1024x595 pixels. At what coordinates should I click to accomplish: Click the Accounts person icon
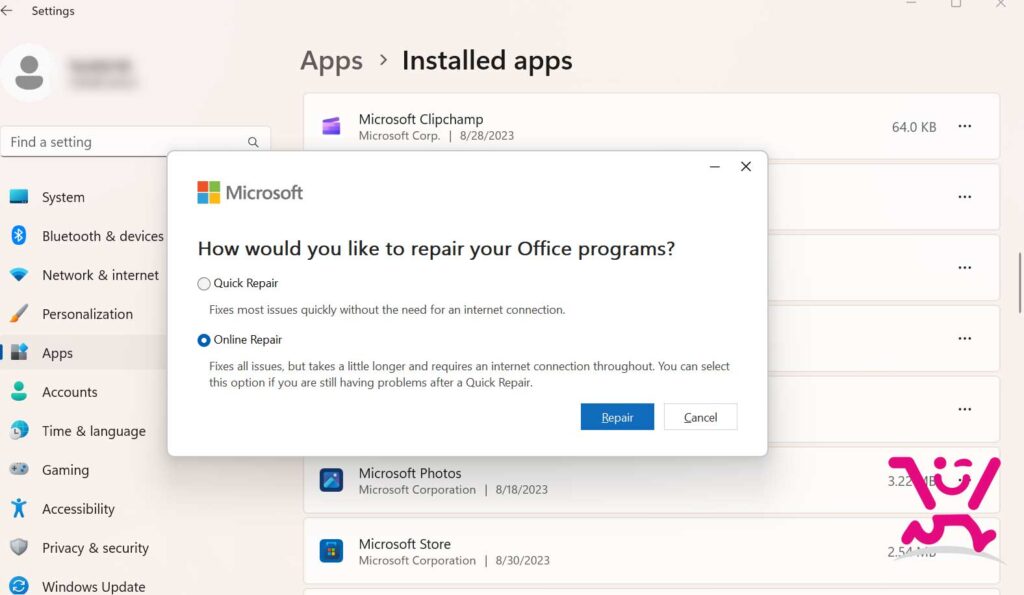point(19,391)
